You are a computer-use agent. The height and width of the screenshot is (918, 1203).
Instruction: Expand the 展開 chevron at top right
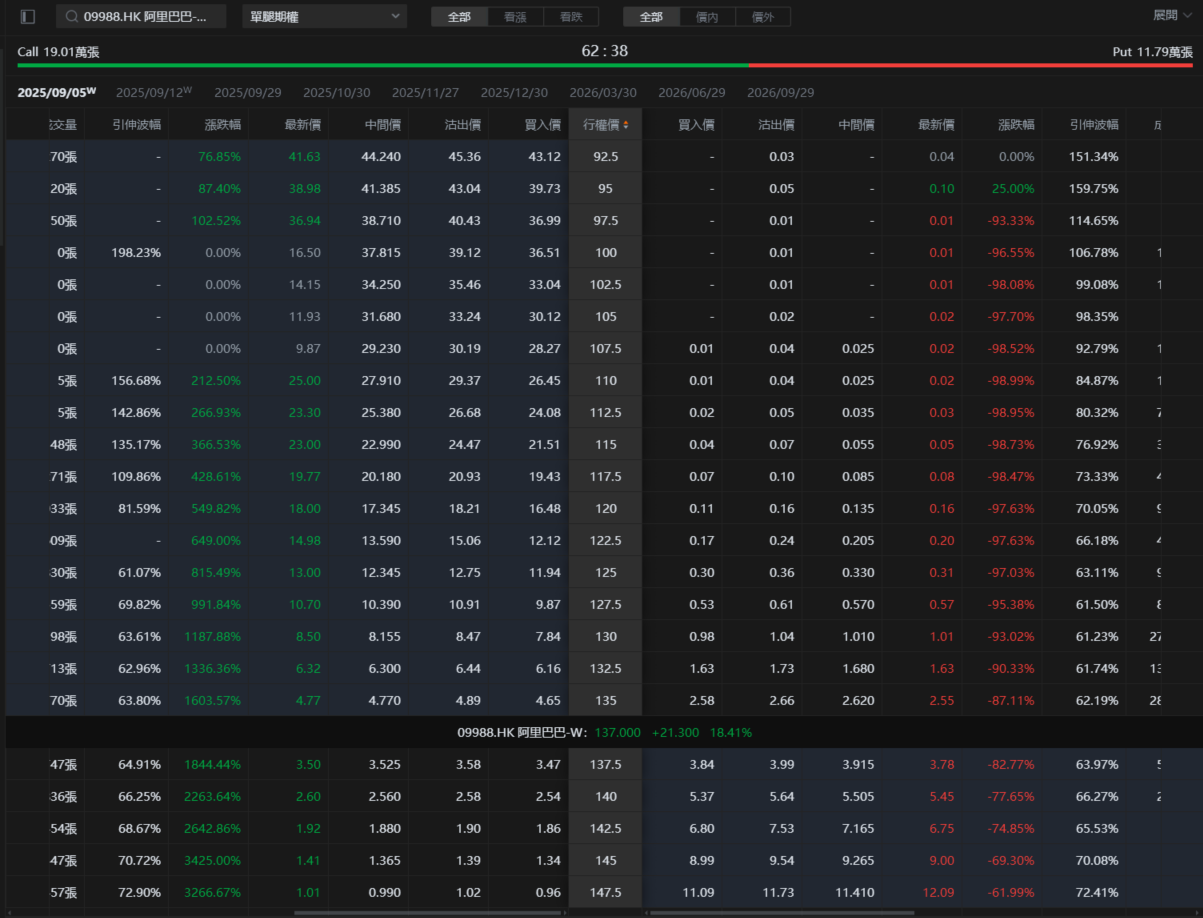[x=1186, y=16]
